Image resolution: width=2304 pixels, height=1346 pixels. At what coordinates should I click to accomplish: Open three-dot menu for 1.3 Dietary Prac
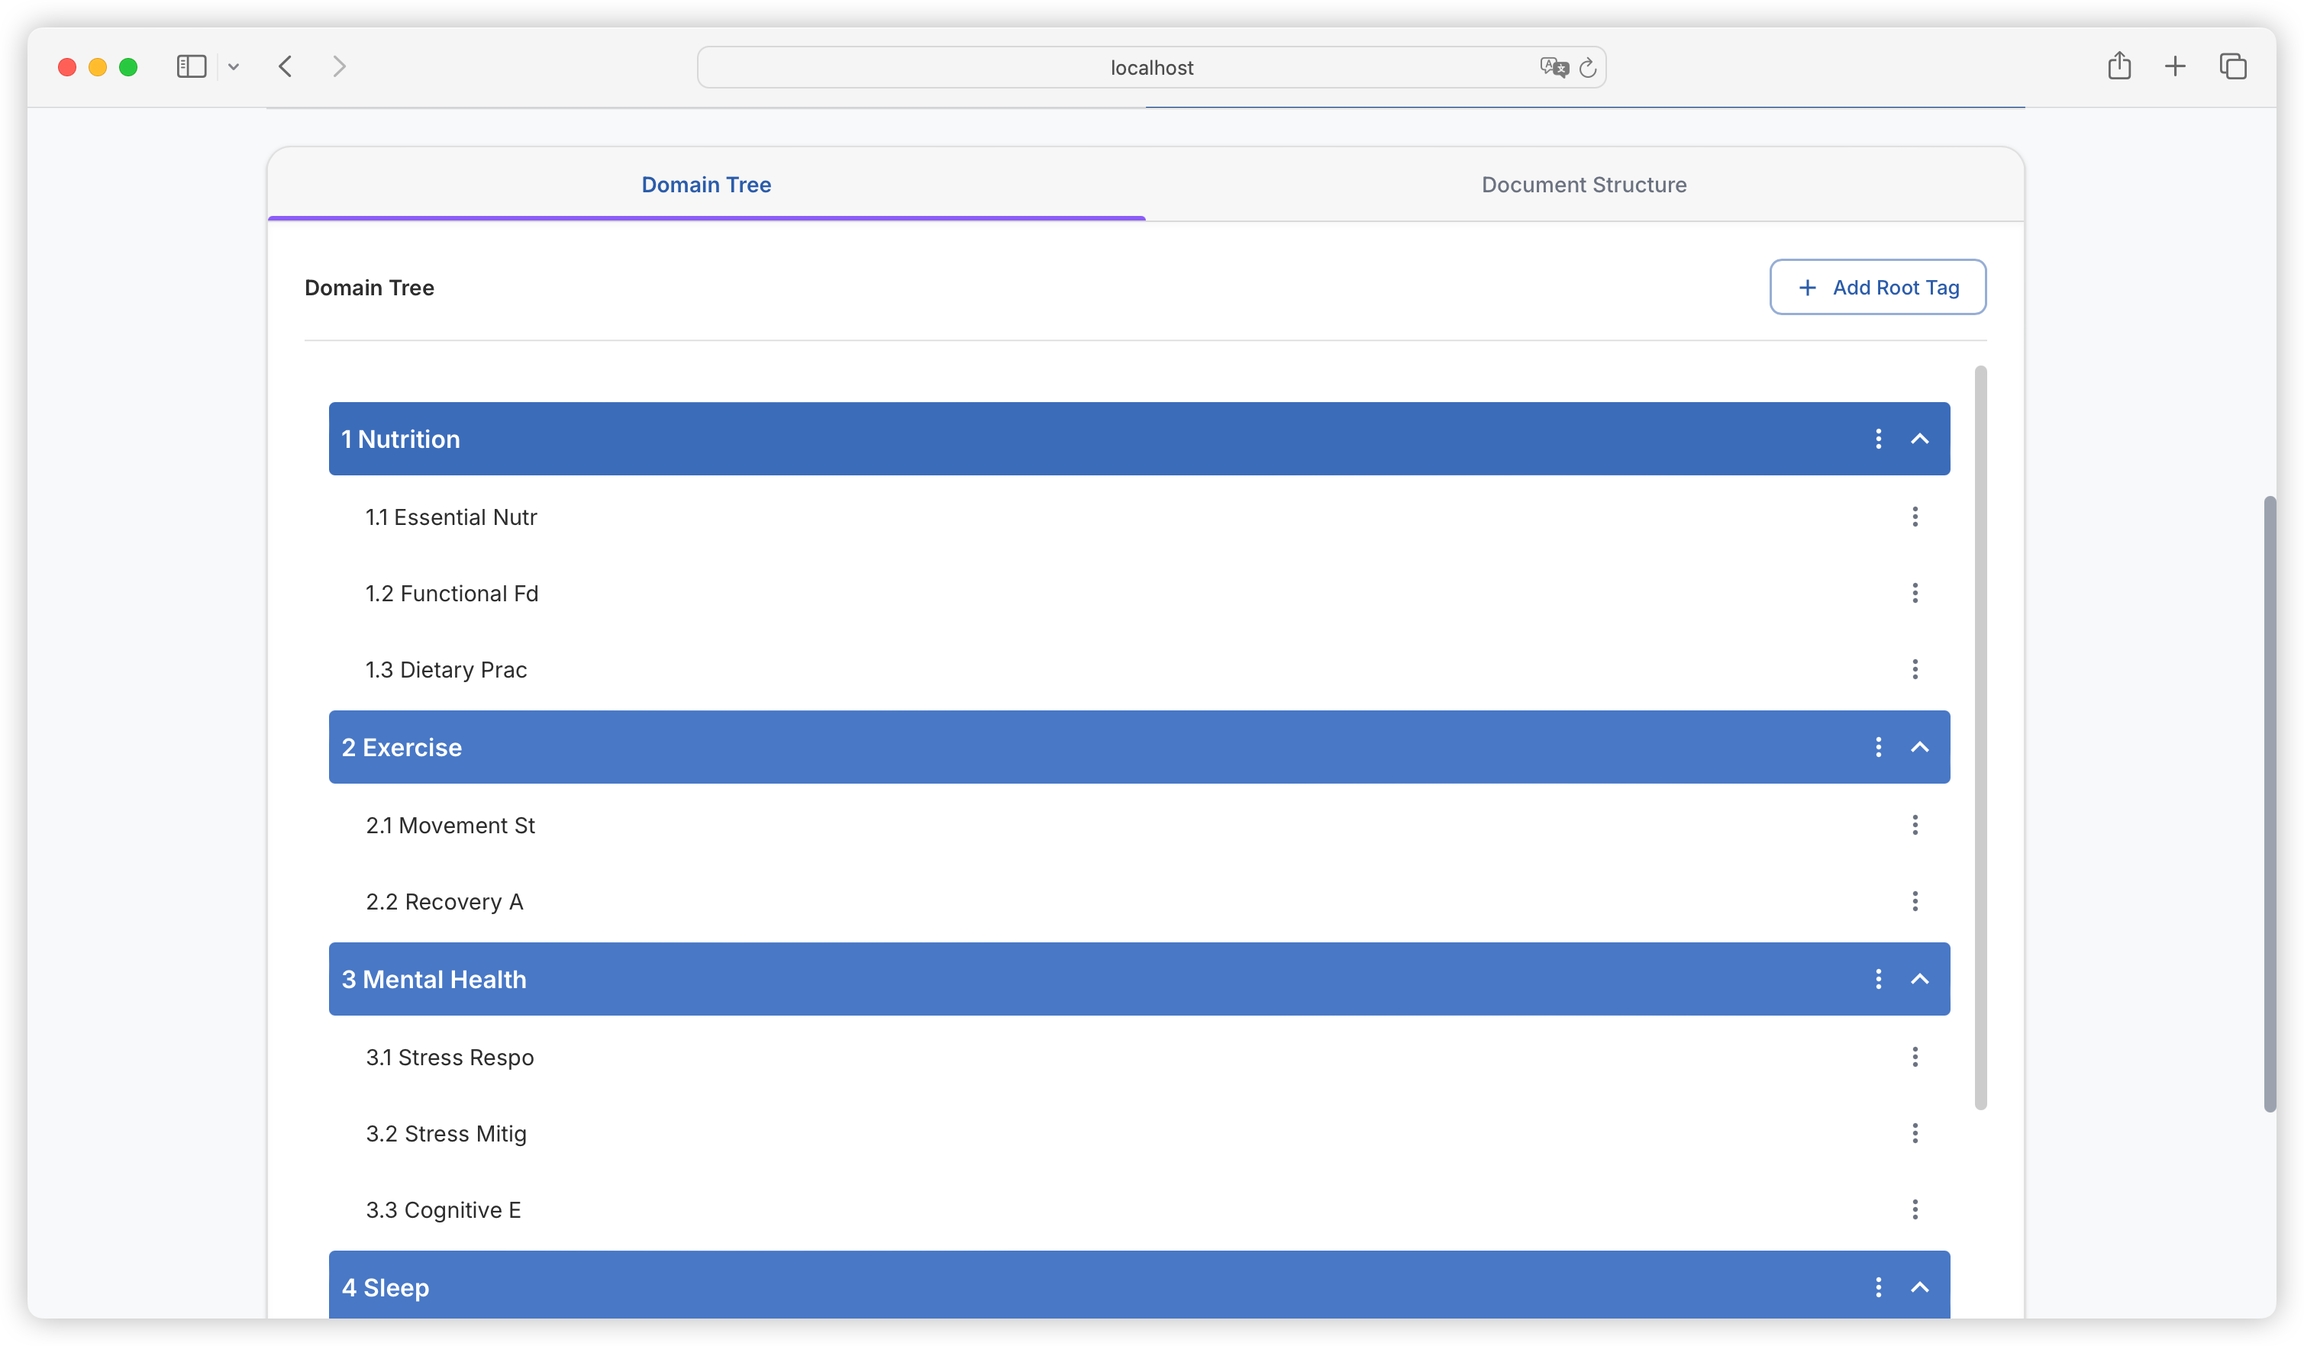pos(1914,669)
